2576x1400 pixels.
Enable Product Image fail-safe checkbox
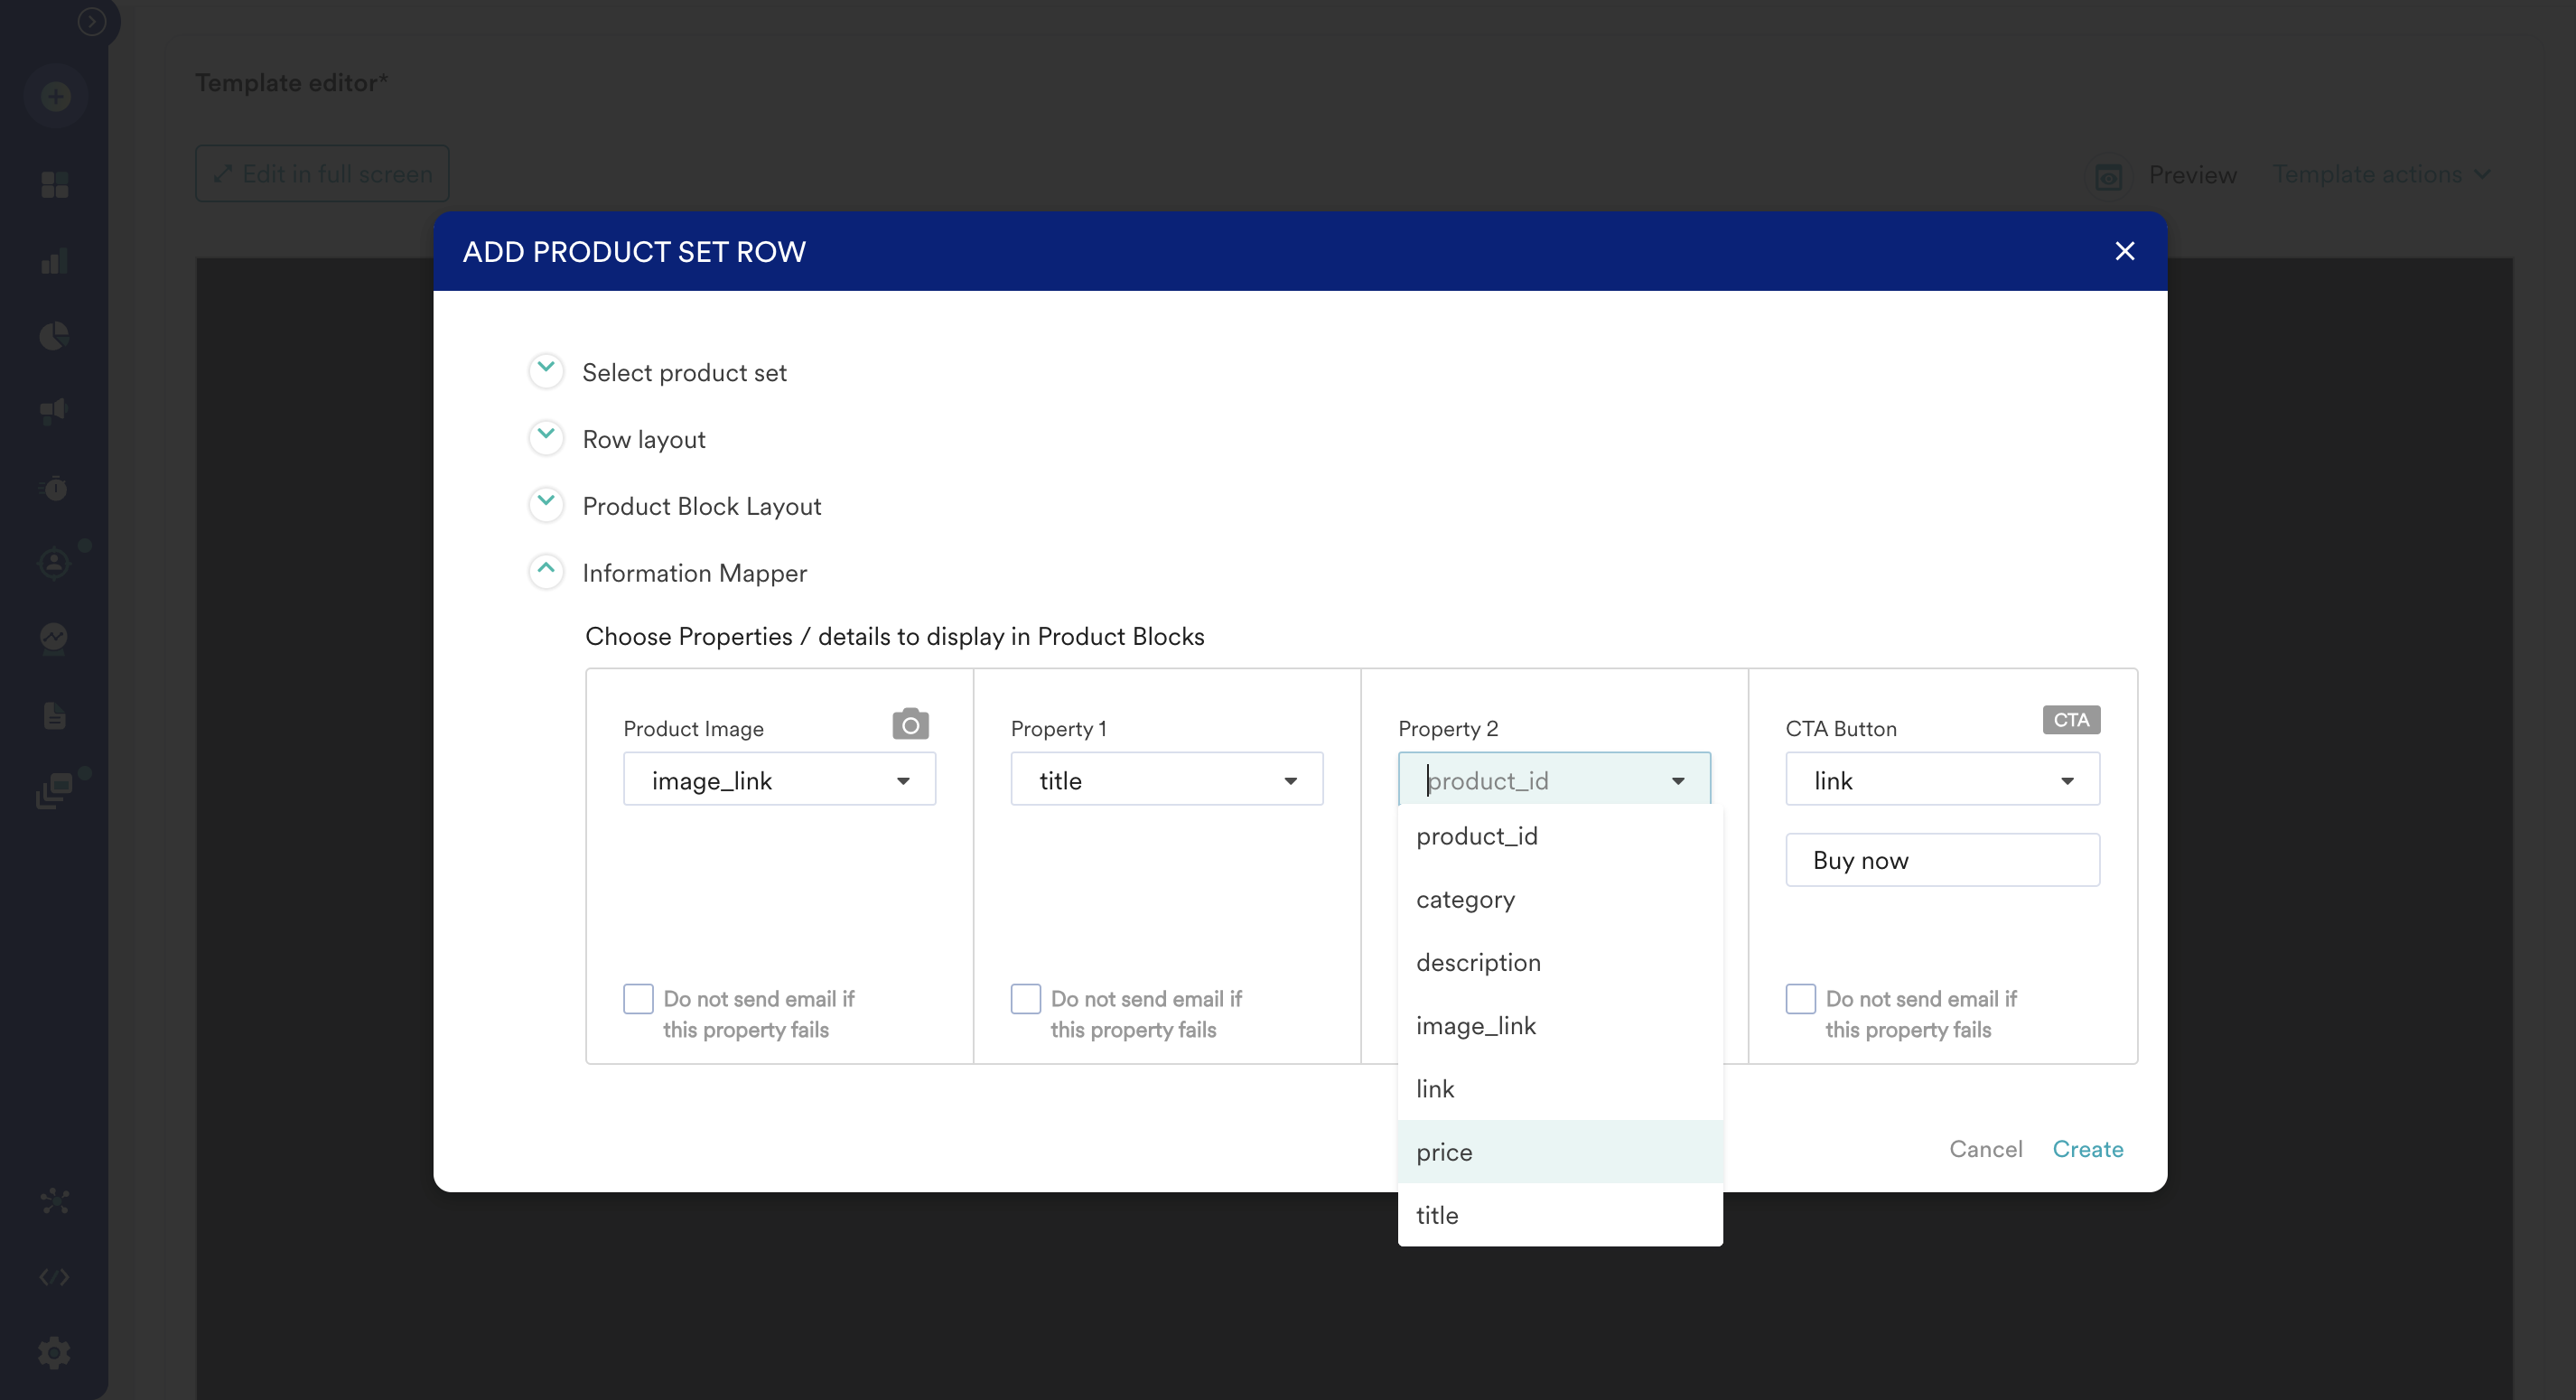click(x=638, y=999)
